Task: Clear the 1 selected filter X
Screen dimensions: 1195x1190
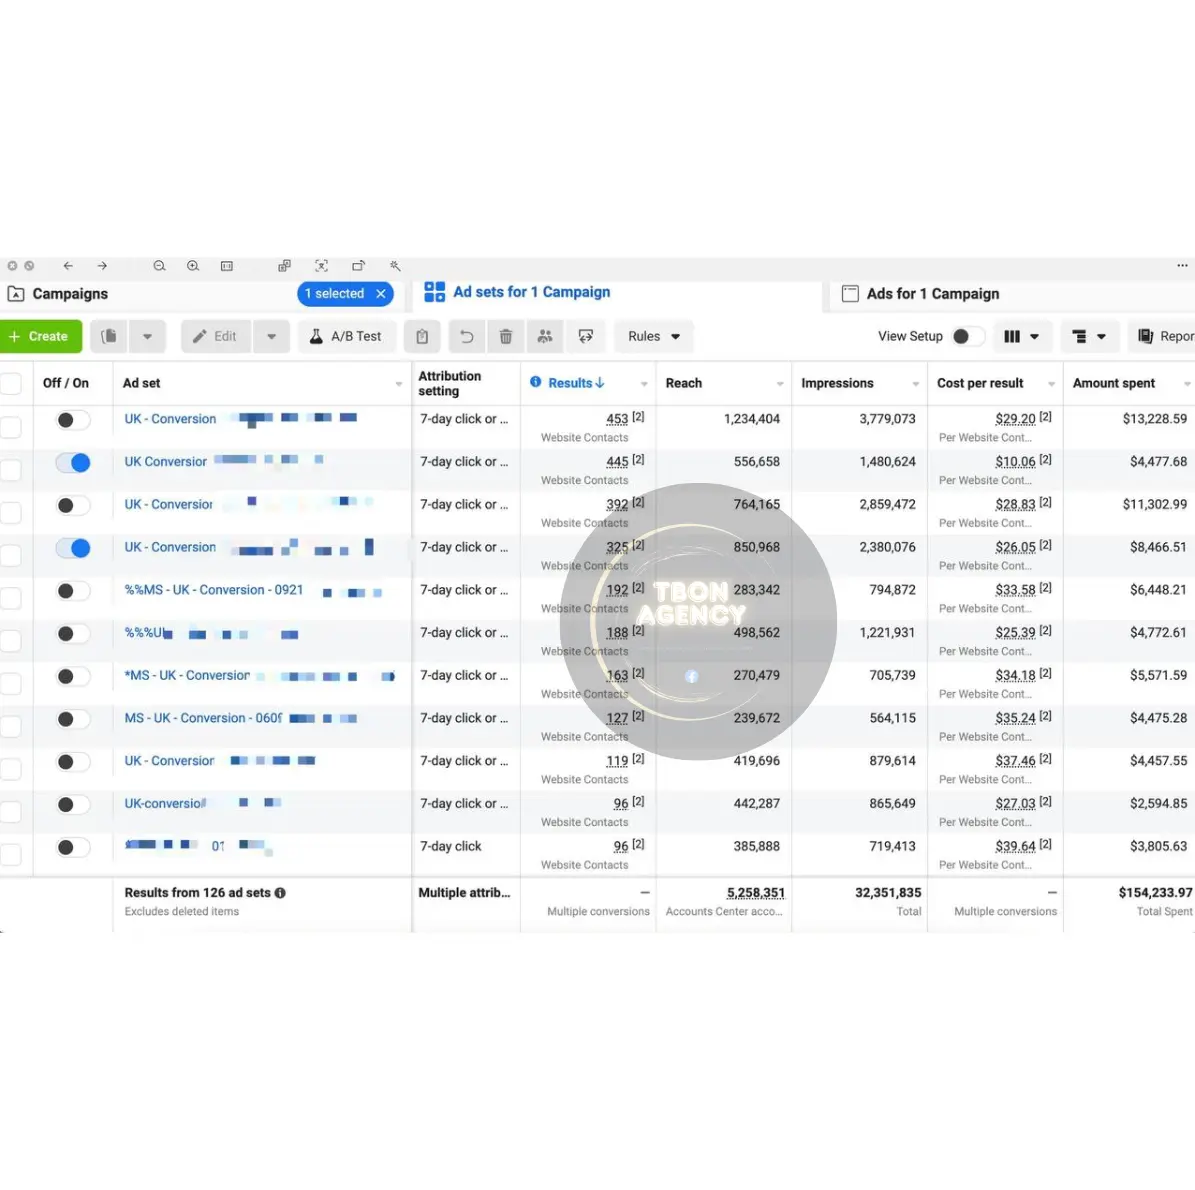Action: (x=381, y=293)
